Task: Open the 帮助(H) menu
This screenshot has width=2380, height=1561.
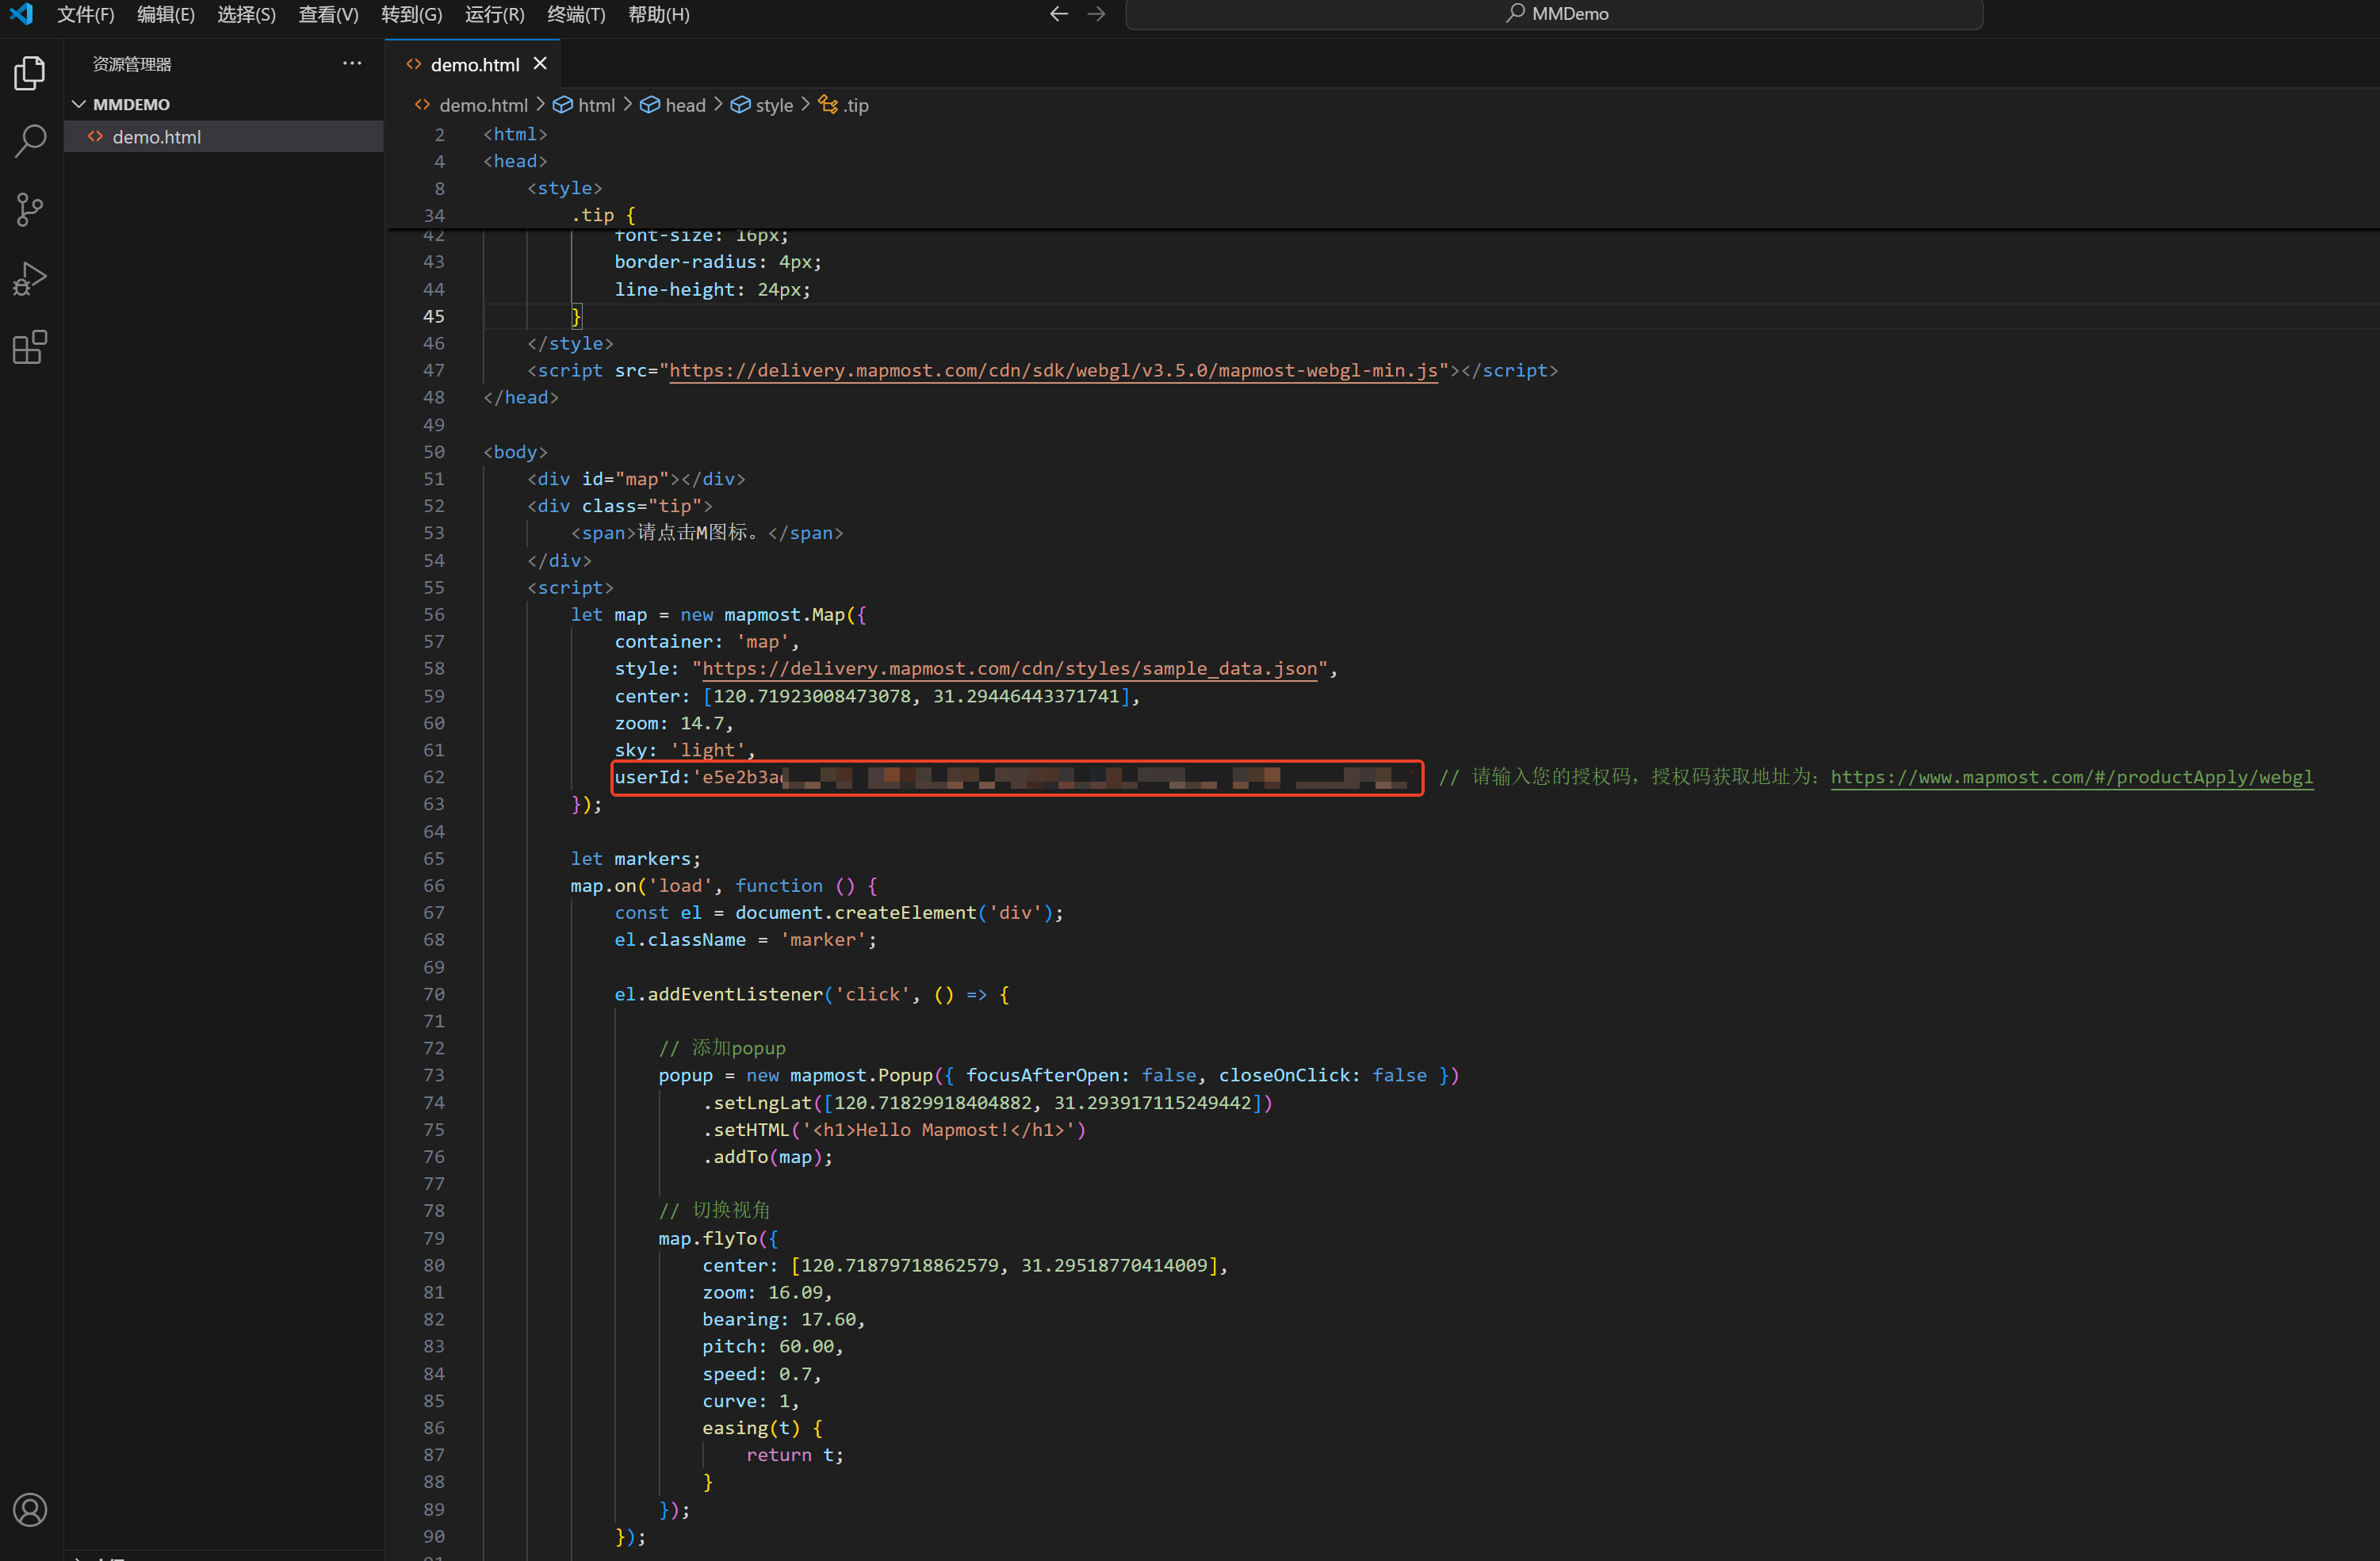Action: point(658,14)
